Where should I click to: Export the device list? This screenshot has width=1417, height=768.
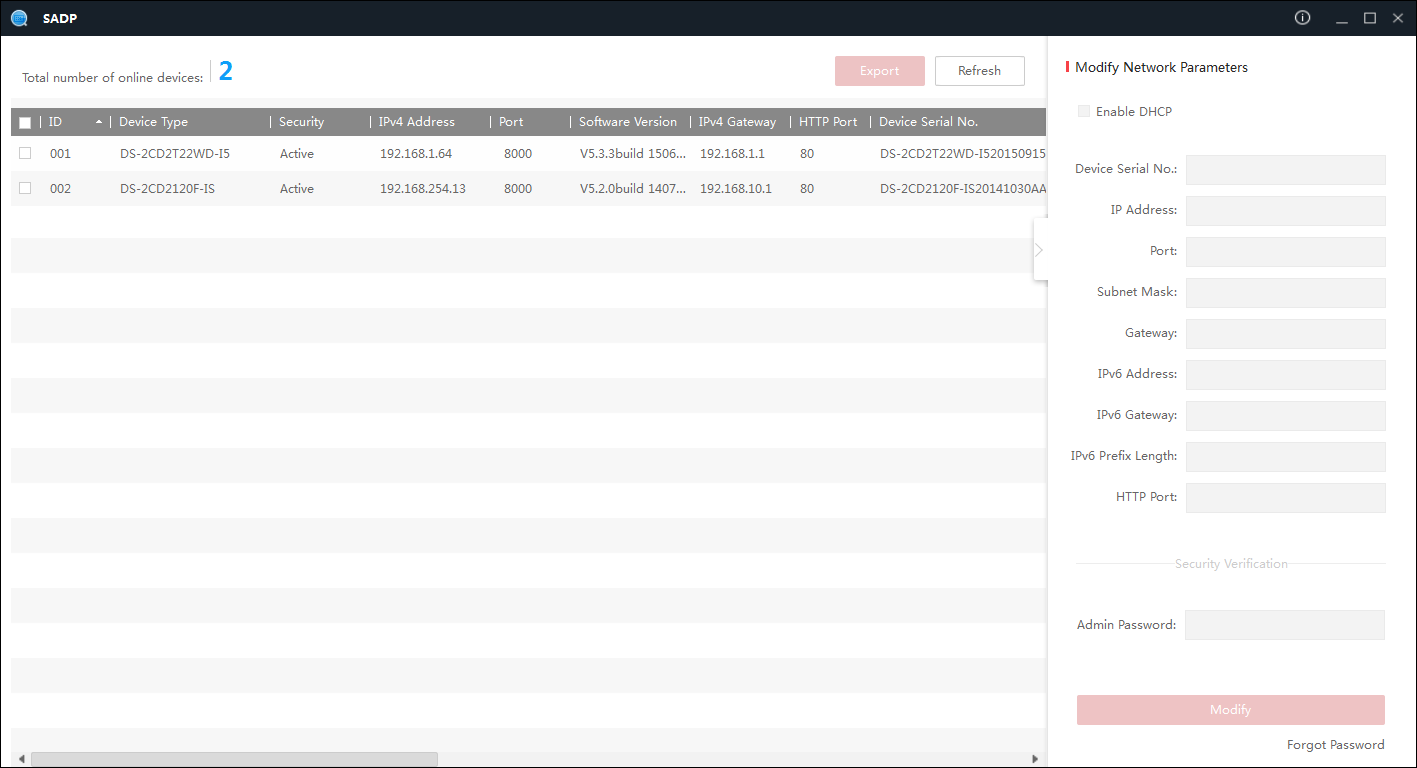(880, 70)
